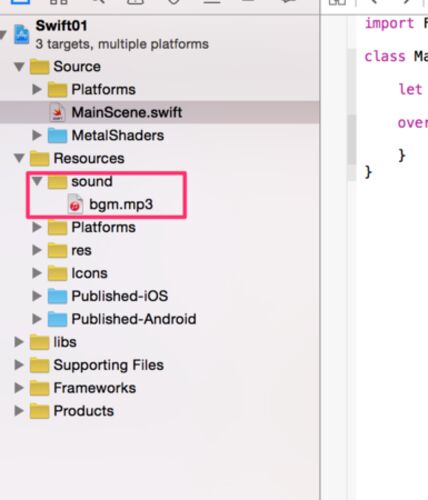This screenshot has width=428, height=500.
Task: Collapse the sound folder disclosure triangle
Action: coord(37,181)
